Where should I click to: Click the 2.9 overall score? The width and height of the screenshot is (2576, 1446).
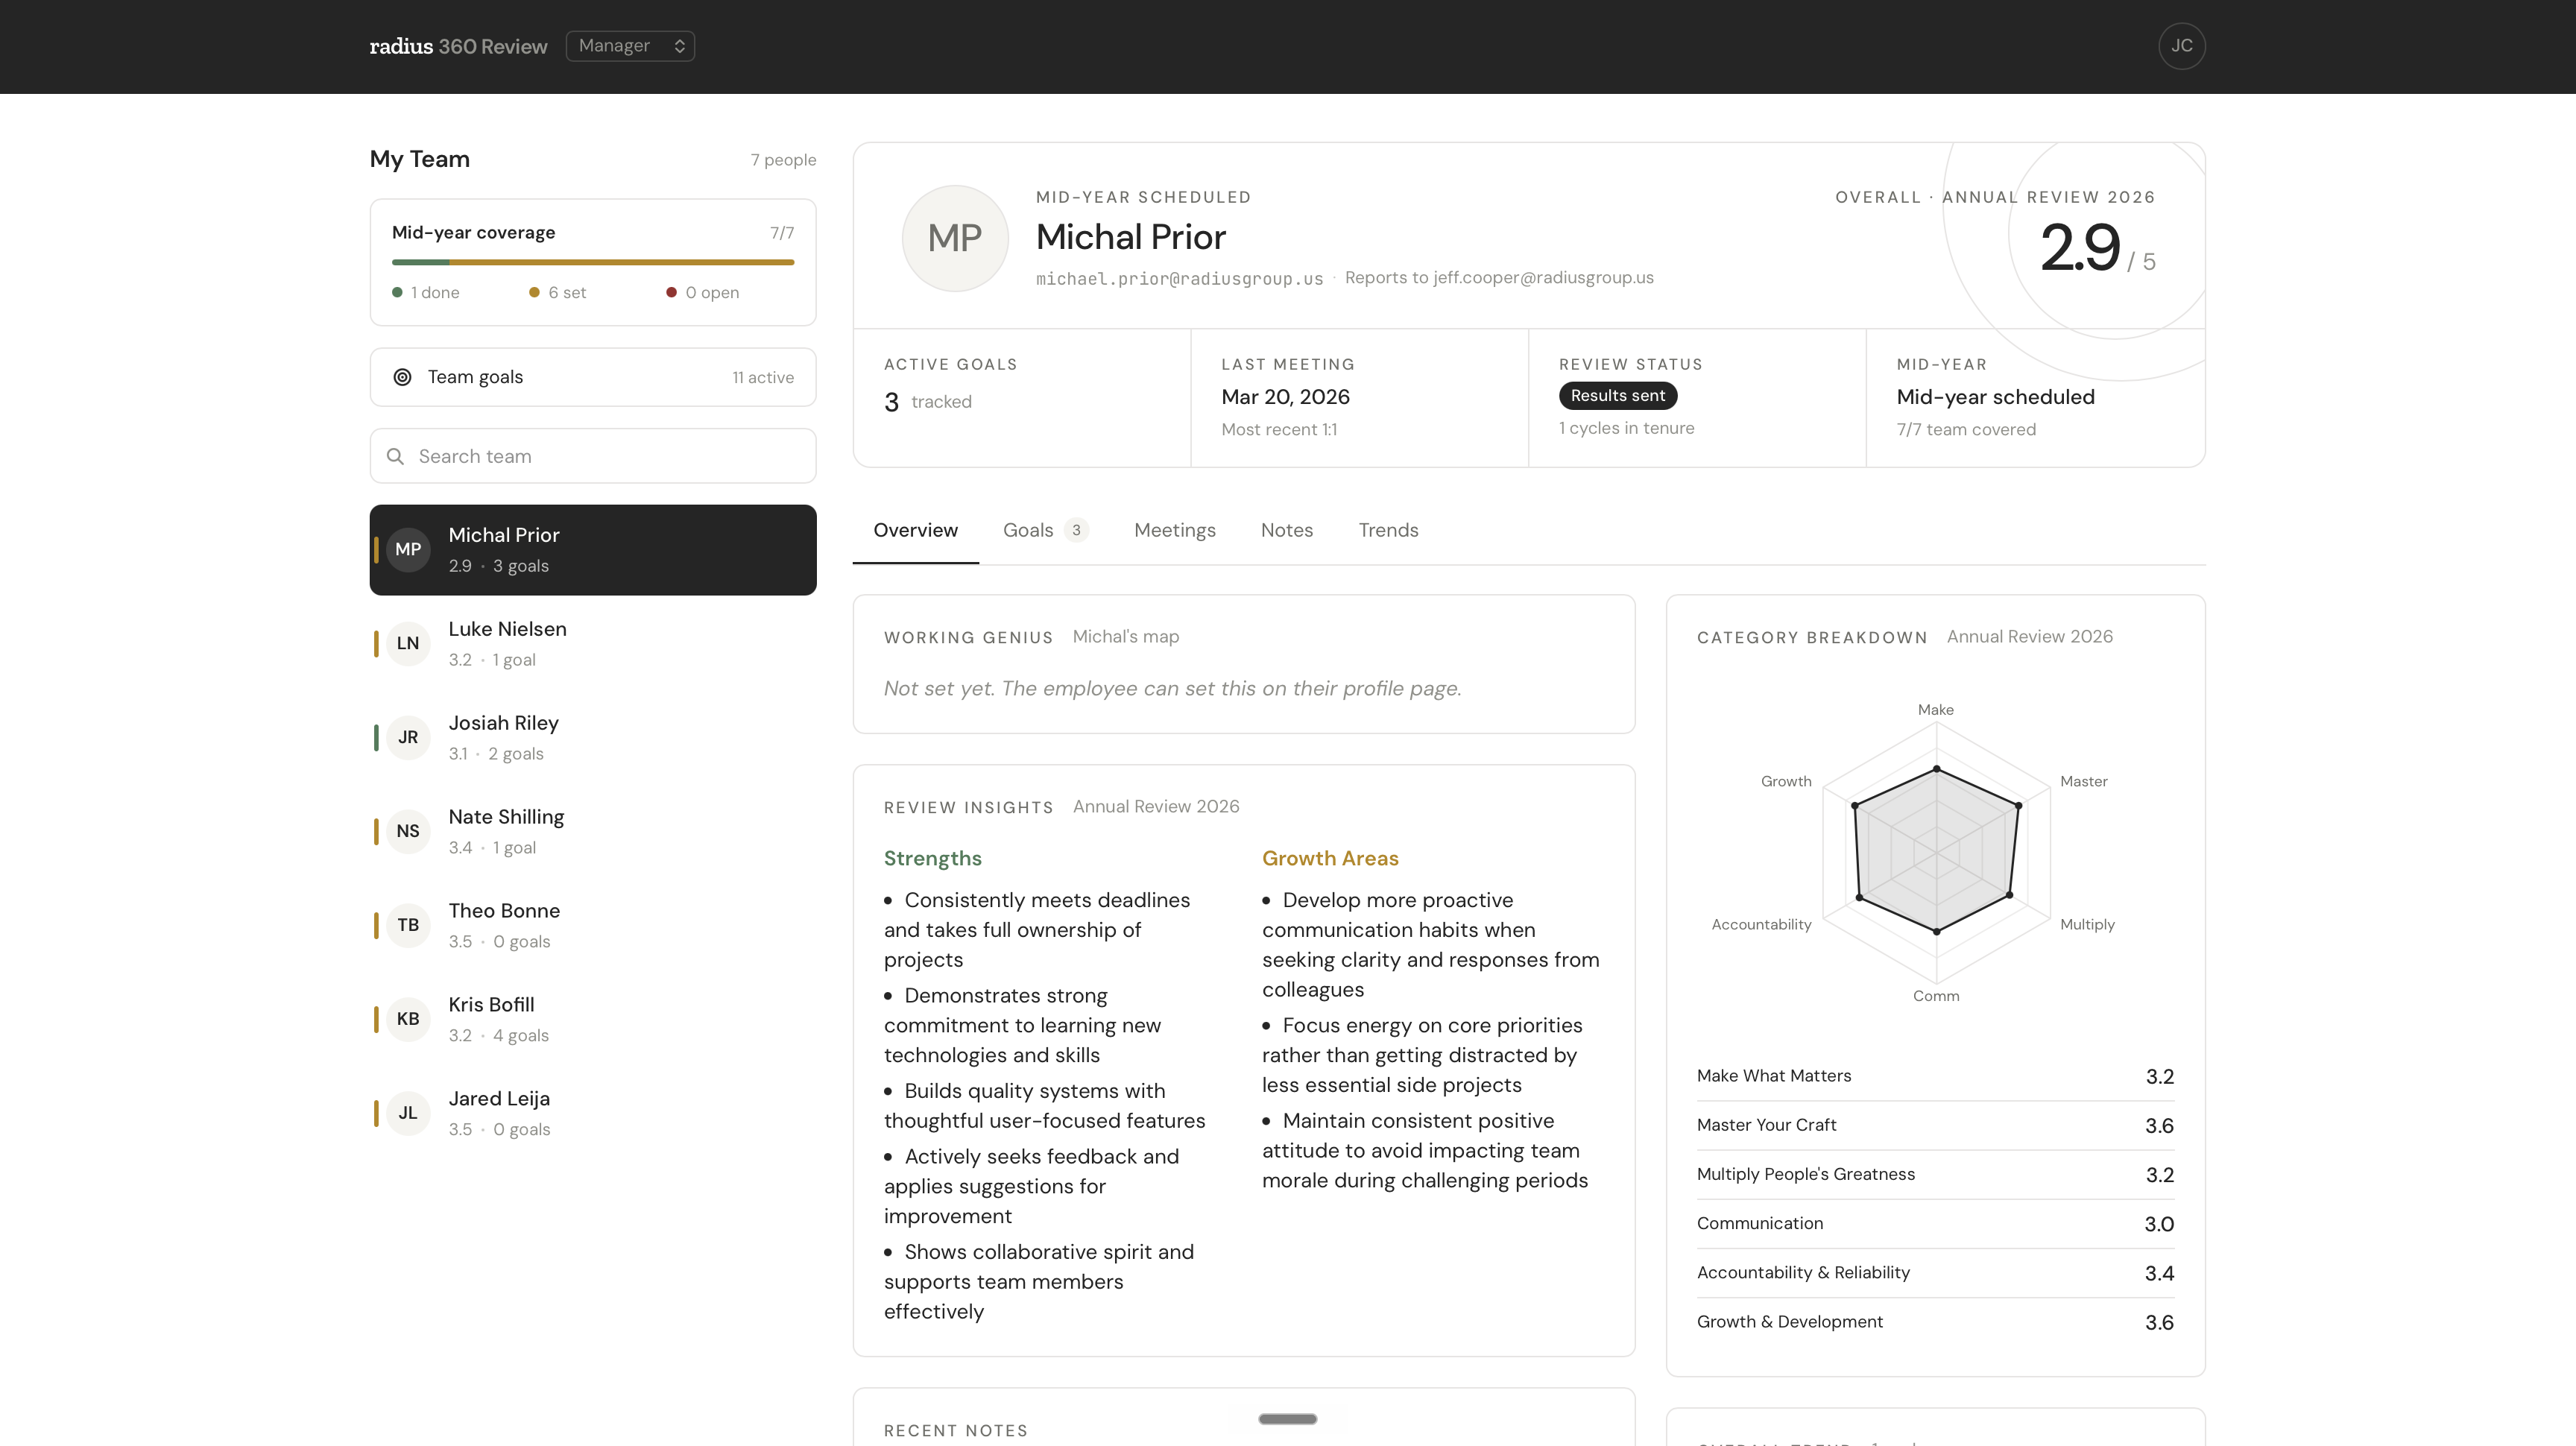(2079, 247)
